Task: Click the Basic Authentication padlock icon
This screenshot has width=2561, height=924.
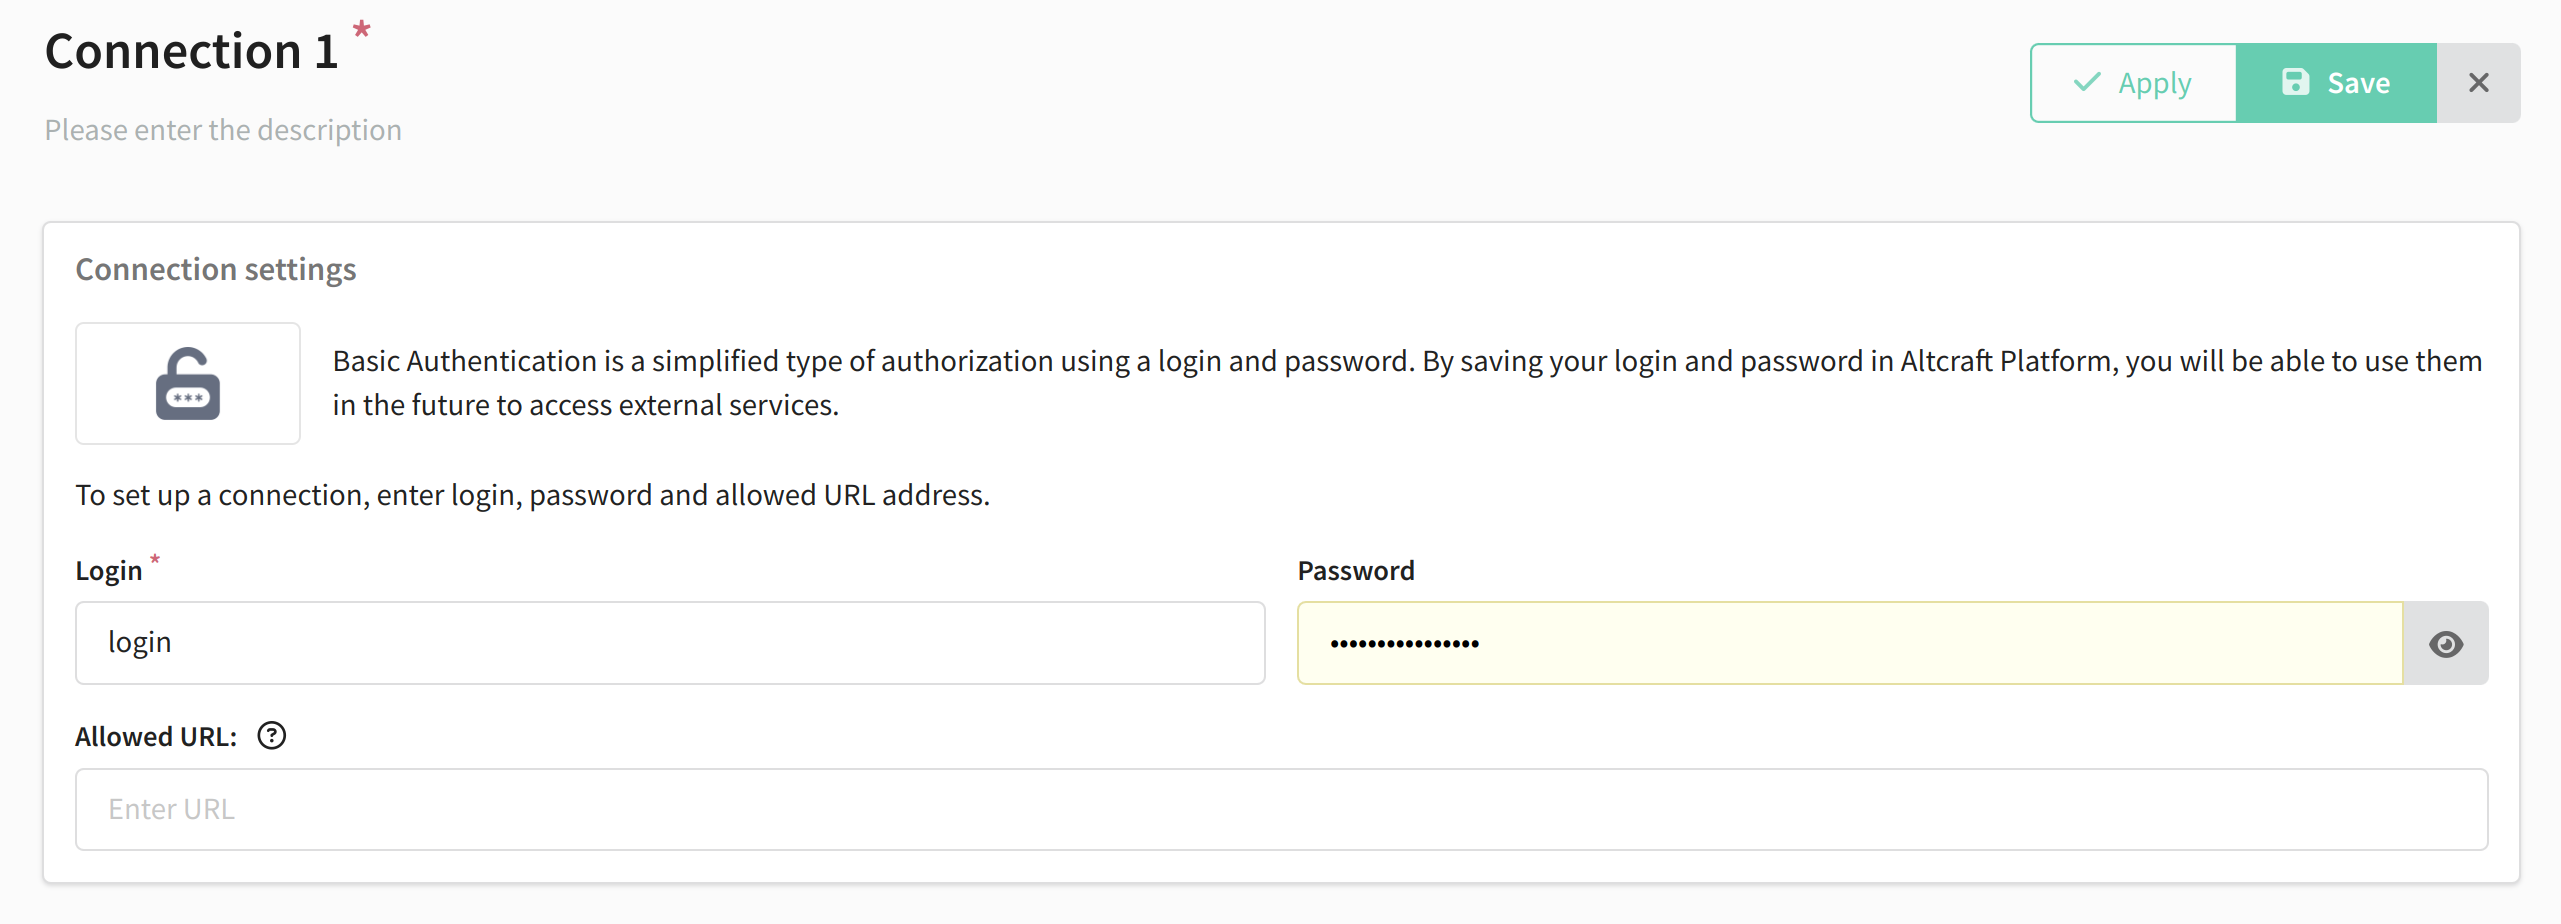Action: click(x=188, y=384)
